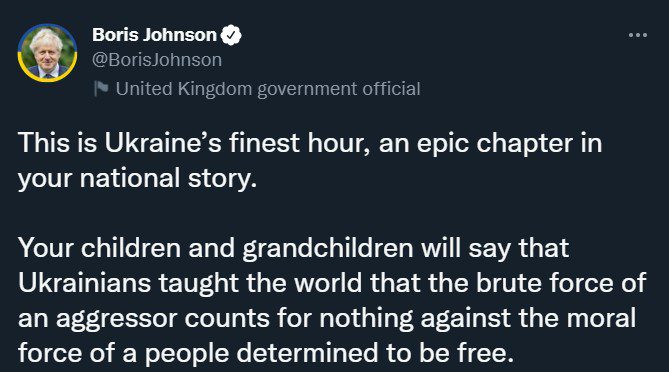
Task: Click the flag icon beside government label
Action: [x=101, y=89]
